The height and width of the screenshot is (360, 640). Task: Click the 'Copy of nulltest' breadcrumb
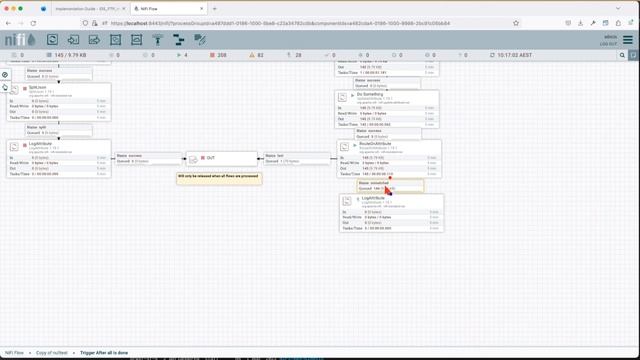[52, 353]
